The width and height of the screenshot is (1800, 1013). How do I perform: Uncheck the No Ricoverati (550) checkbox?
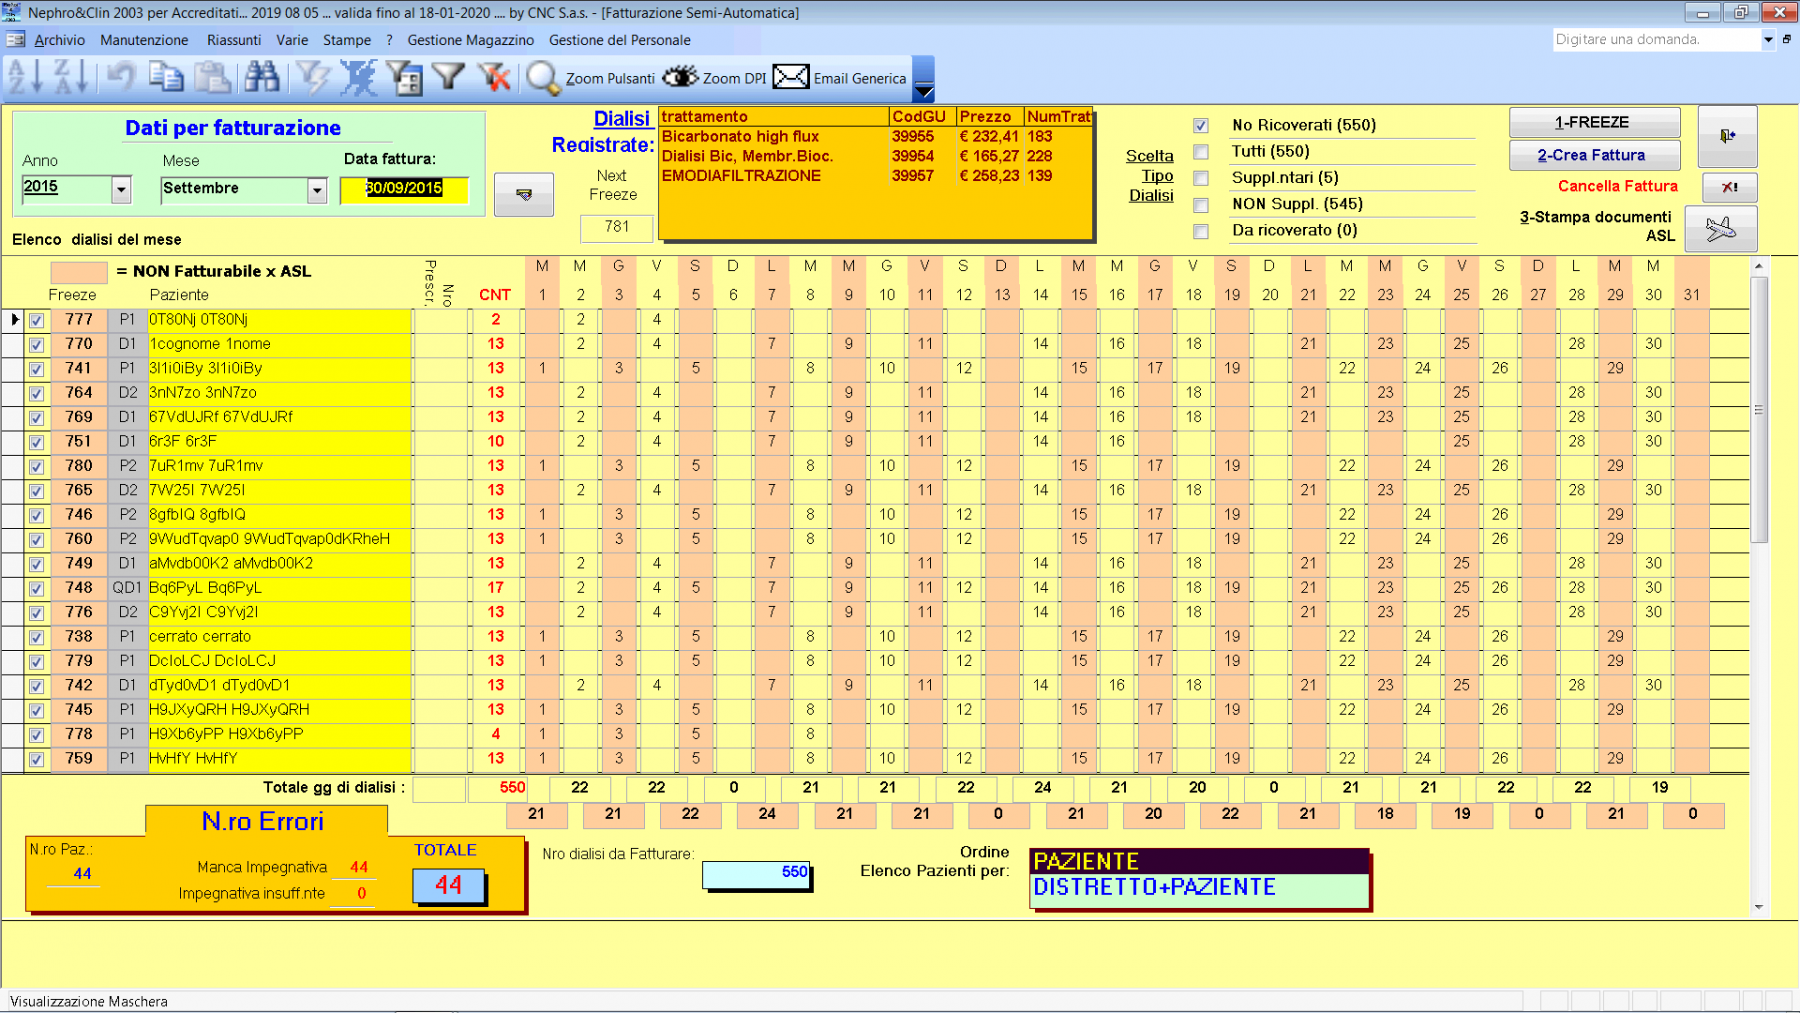pyautogui.click(x=1201, y=126)
